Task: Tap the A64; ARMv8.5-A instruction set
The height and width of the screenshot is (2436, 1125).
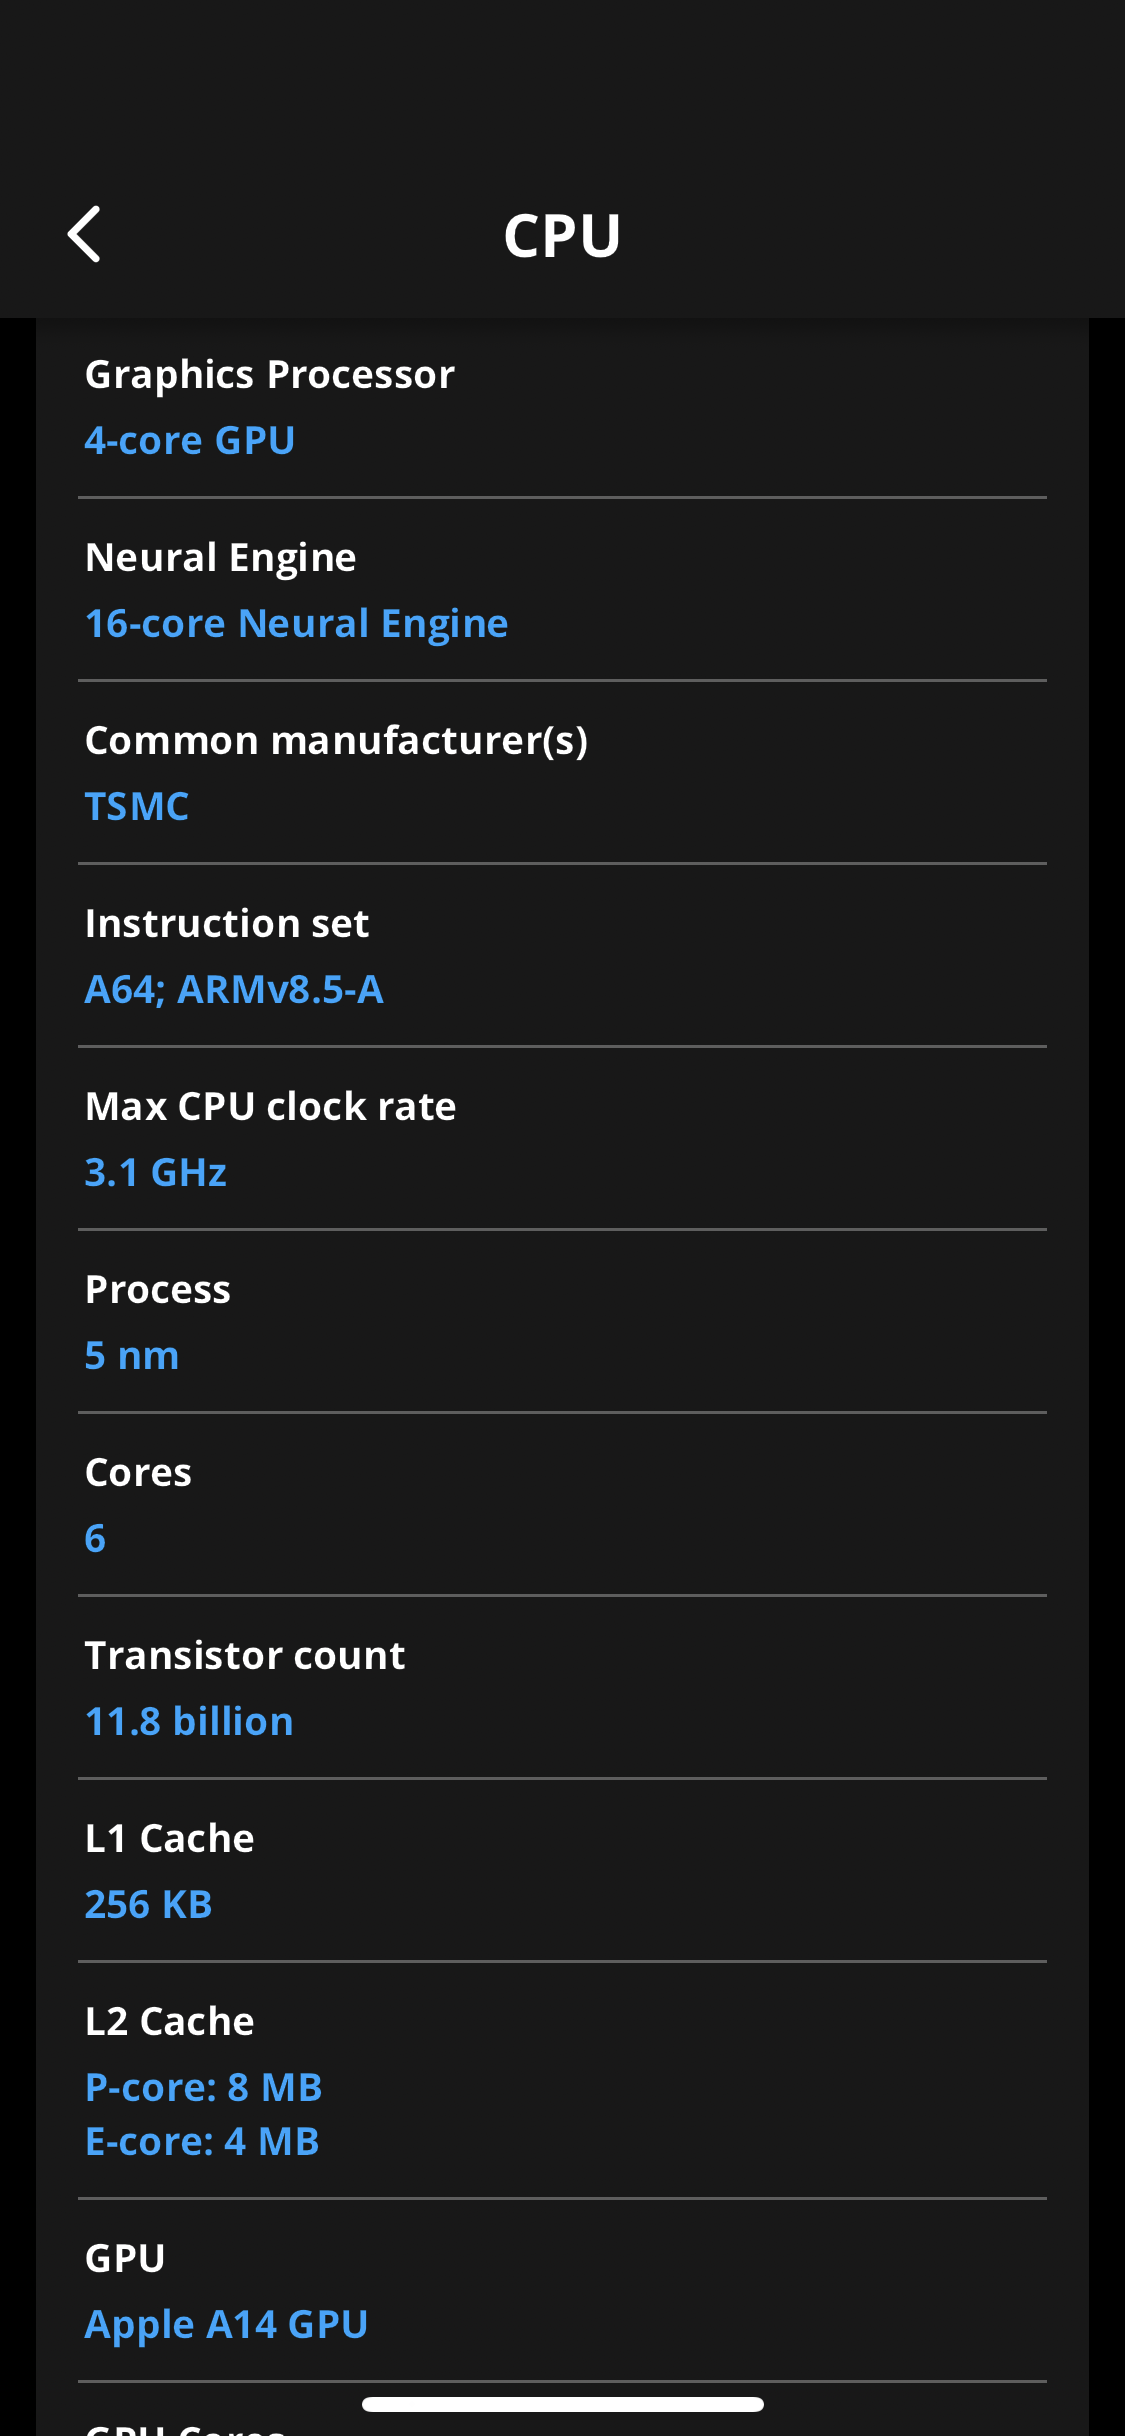Action: (234, 990)
